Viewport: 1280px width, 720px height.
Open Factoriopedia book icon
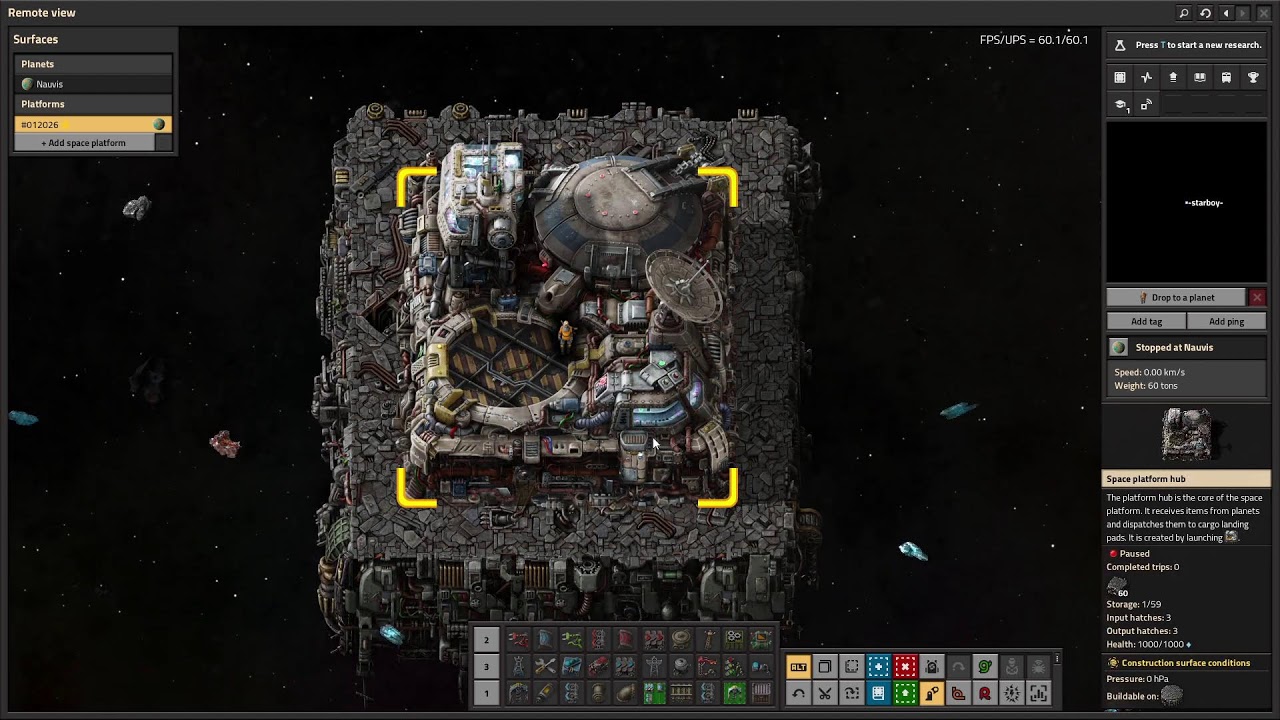coord(1200,77)
